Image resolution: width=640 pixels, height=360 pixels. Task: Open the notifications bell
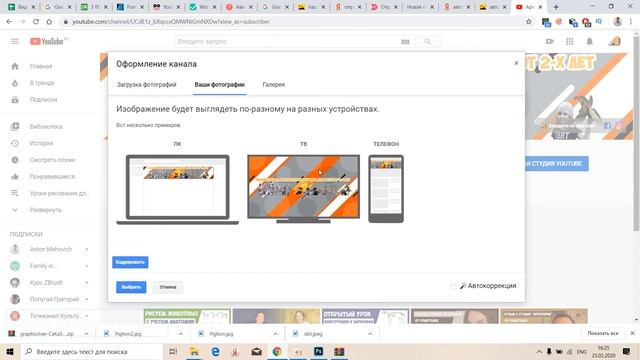pyautogui.click(x=589, y=41)
